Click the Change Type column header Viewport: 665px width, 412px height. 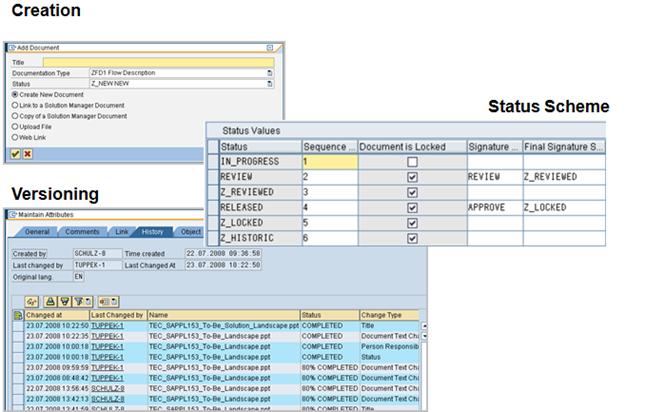[x=389, y=315]
